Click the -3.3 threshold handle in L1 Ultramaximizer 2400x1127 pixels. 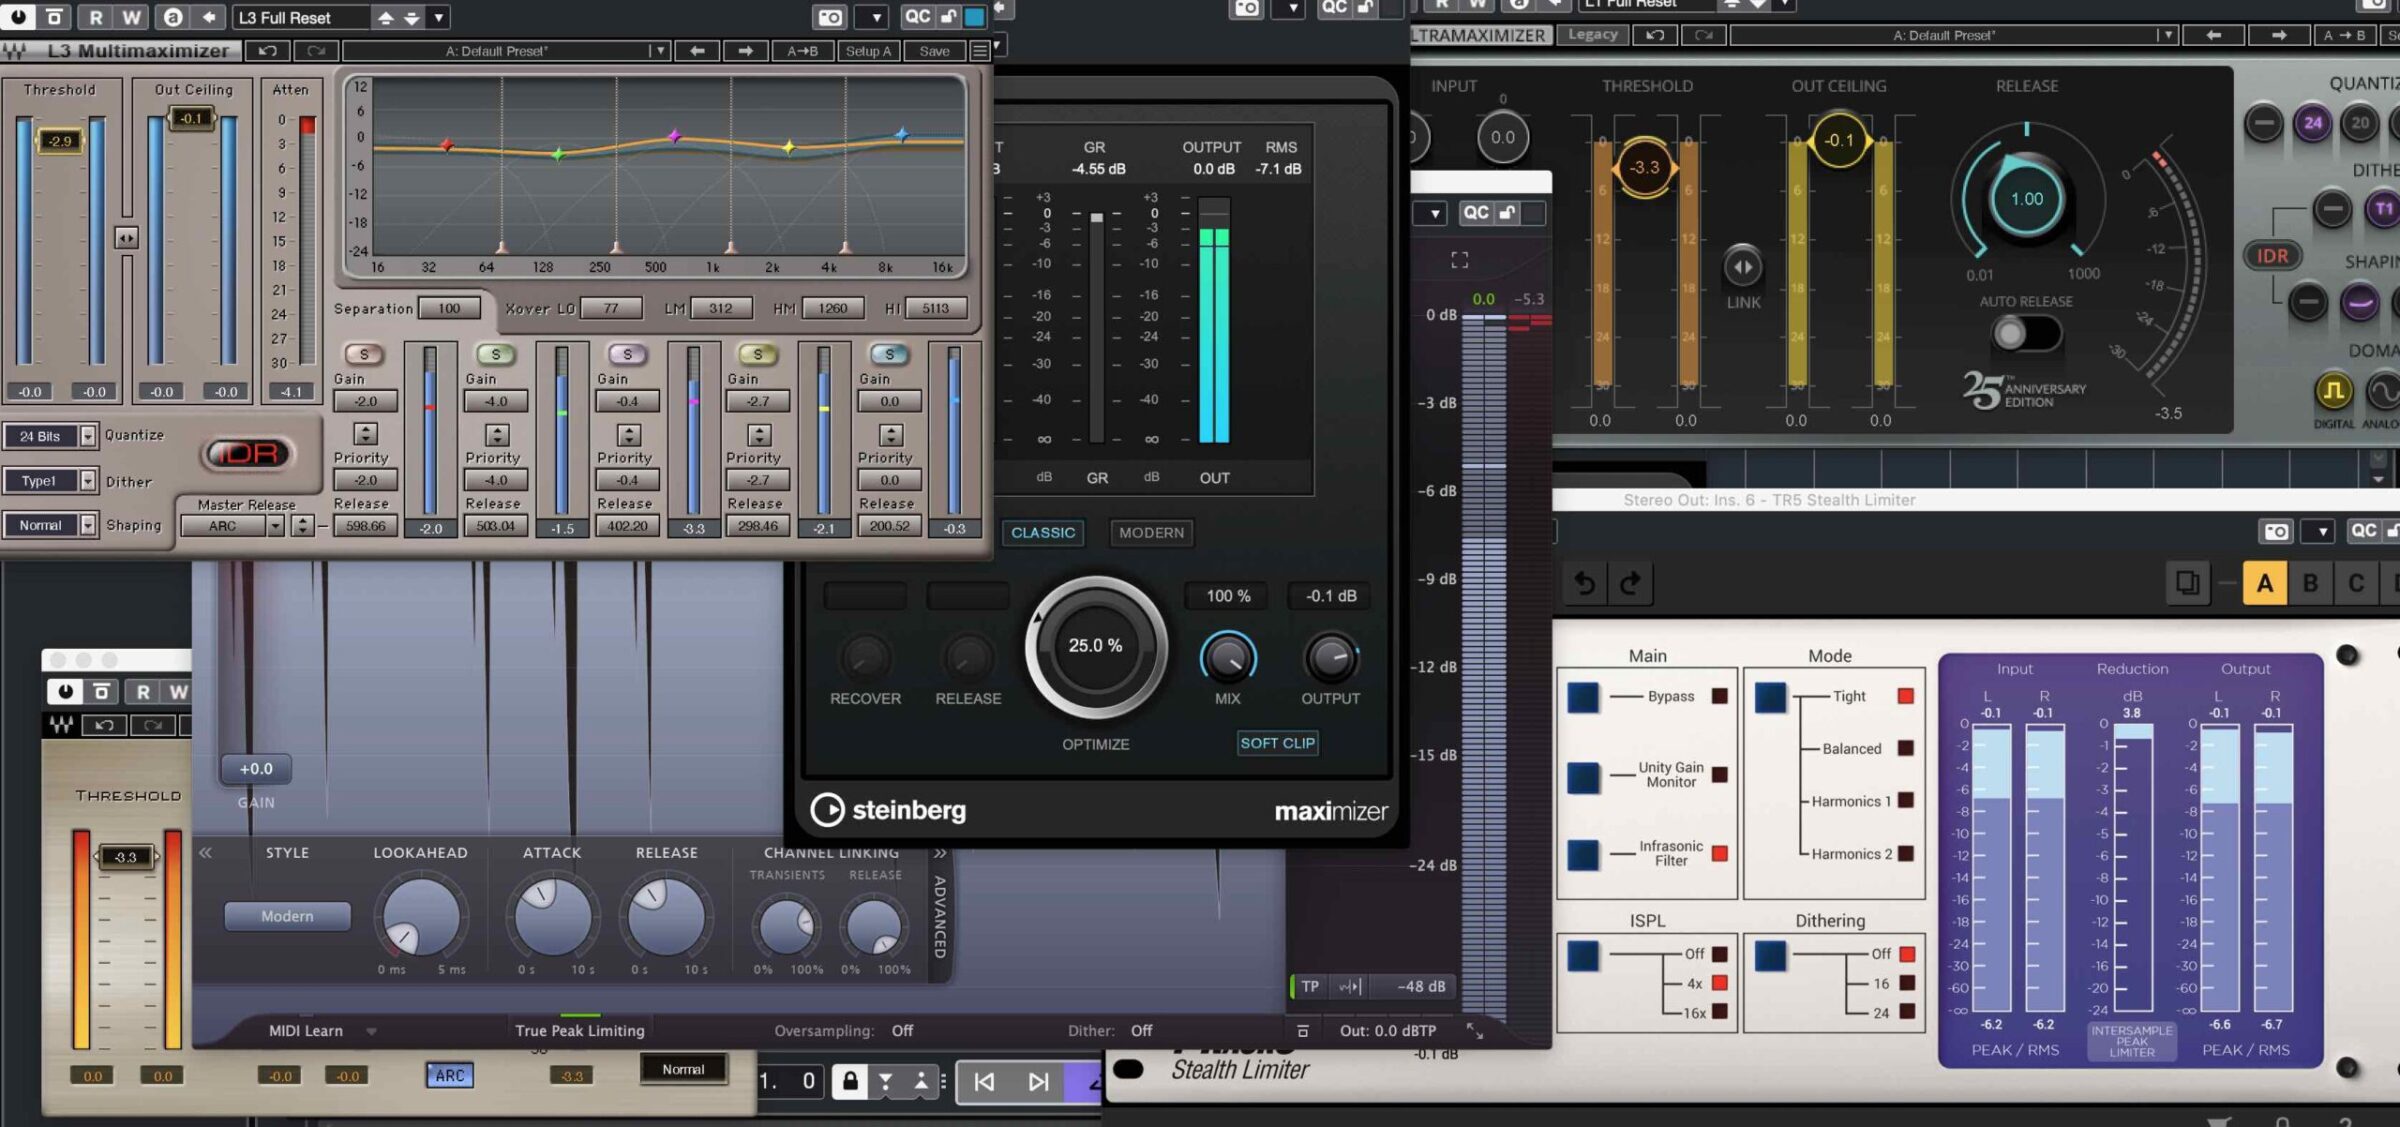[x=1644, y=168]
